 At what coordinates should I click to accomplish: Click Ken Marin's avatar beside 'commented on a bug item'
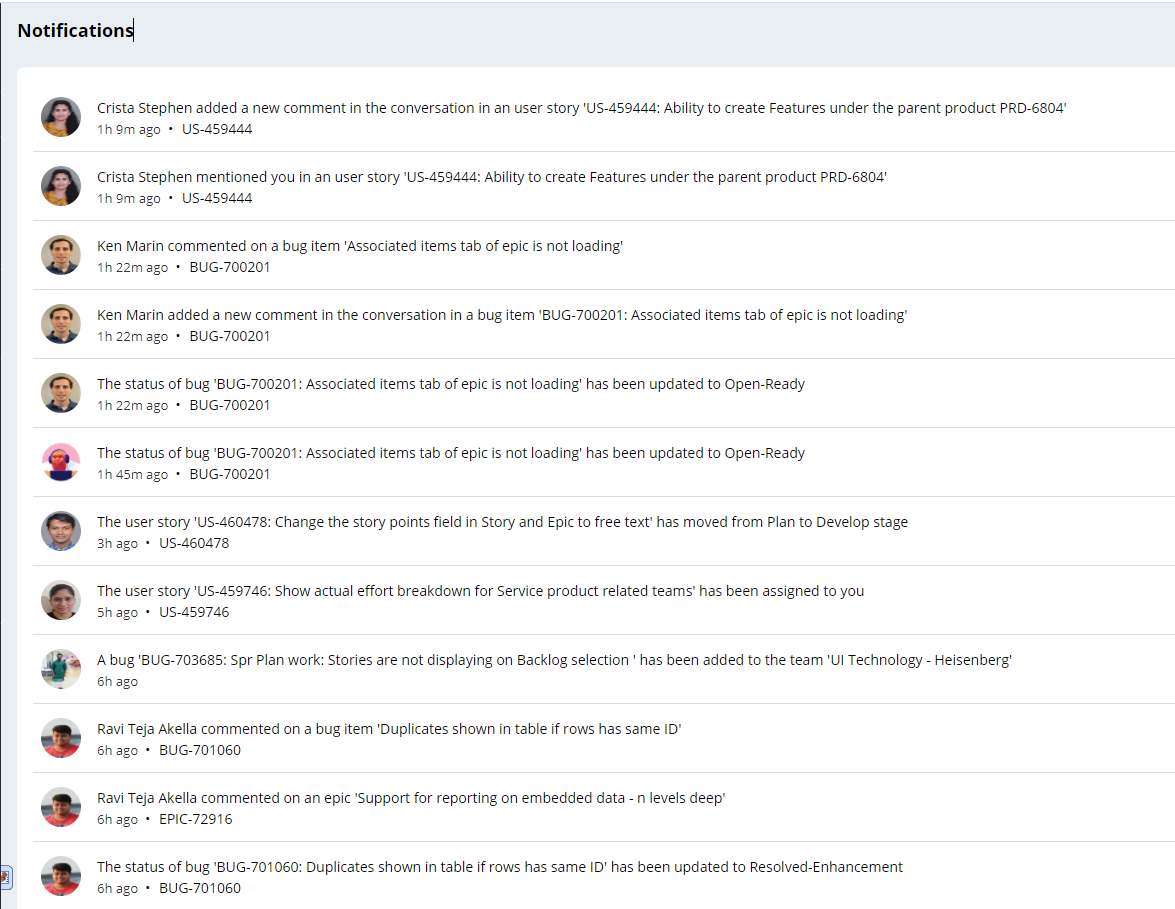(61, 255)
